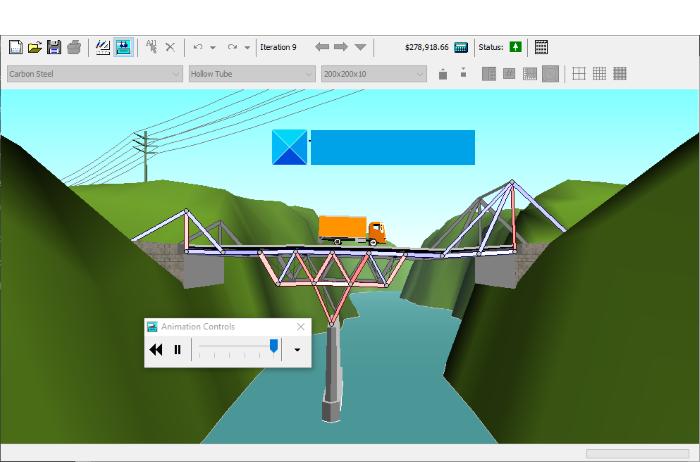Click the Iteration 9 label
The height and width of the screenshot is (462, 700).
click(x=278, y=47)
